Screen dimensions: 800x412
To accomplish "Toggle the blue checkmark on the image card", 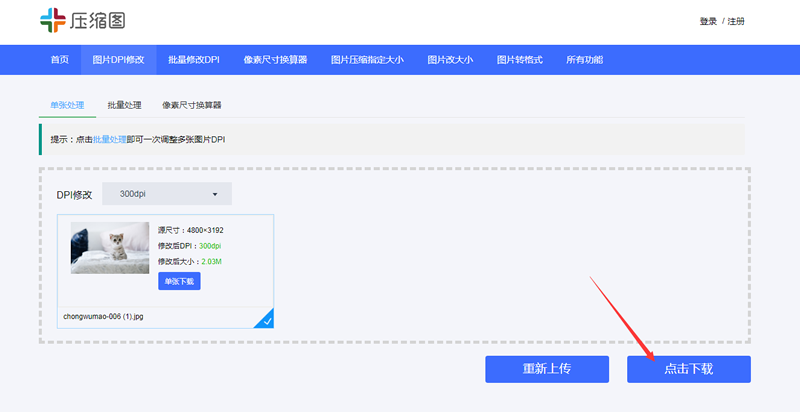I will coord(266,321).
